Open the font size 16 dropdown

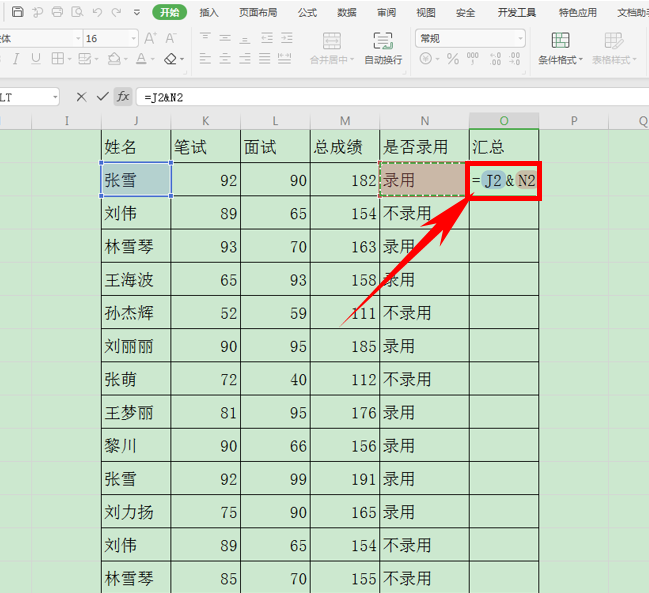(x=134, y=38)
